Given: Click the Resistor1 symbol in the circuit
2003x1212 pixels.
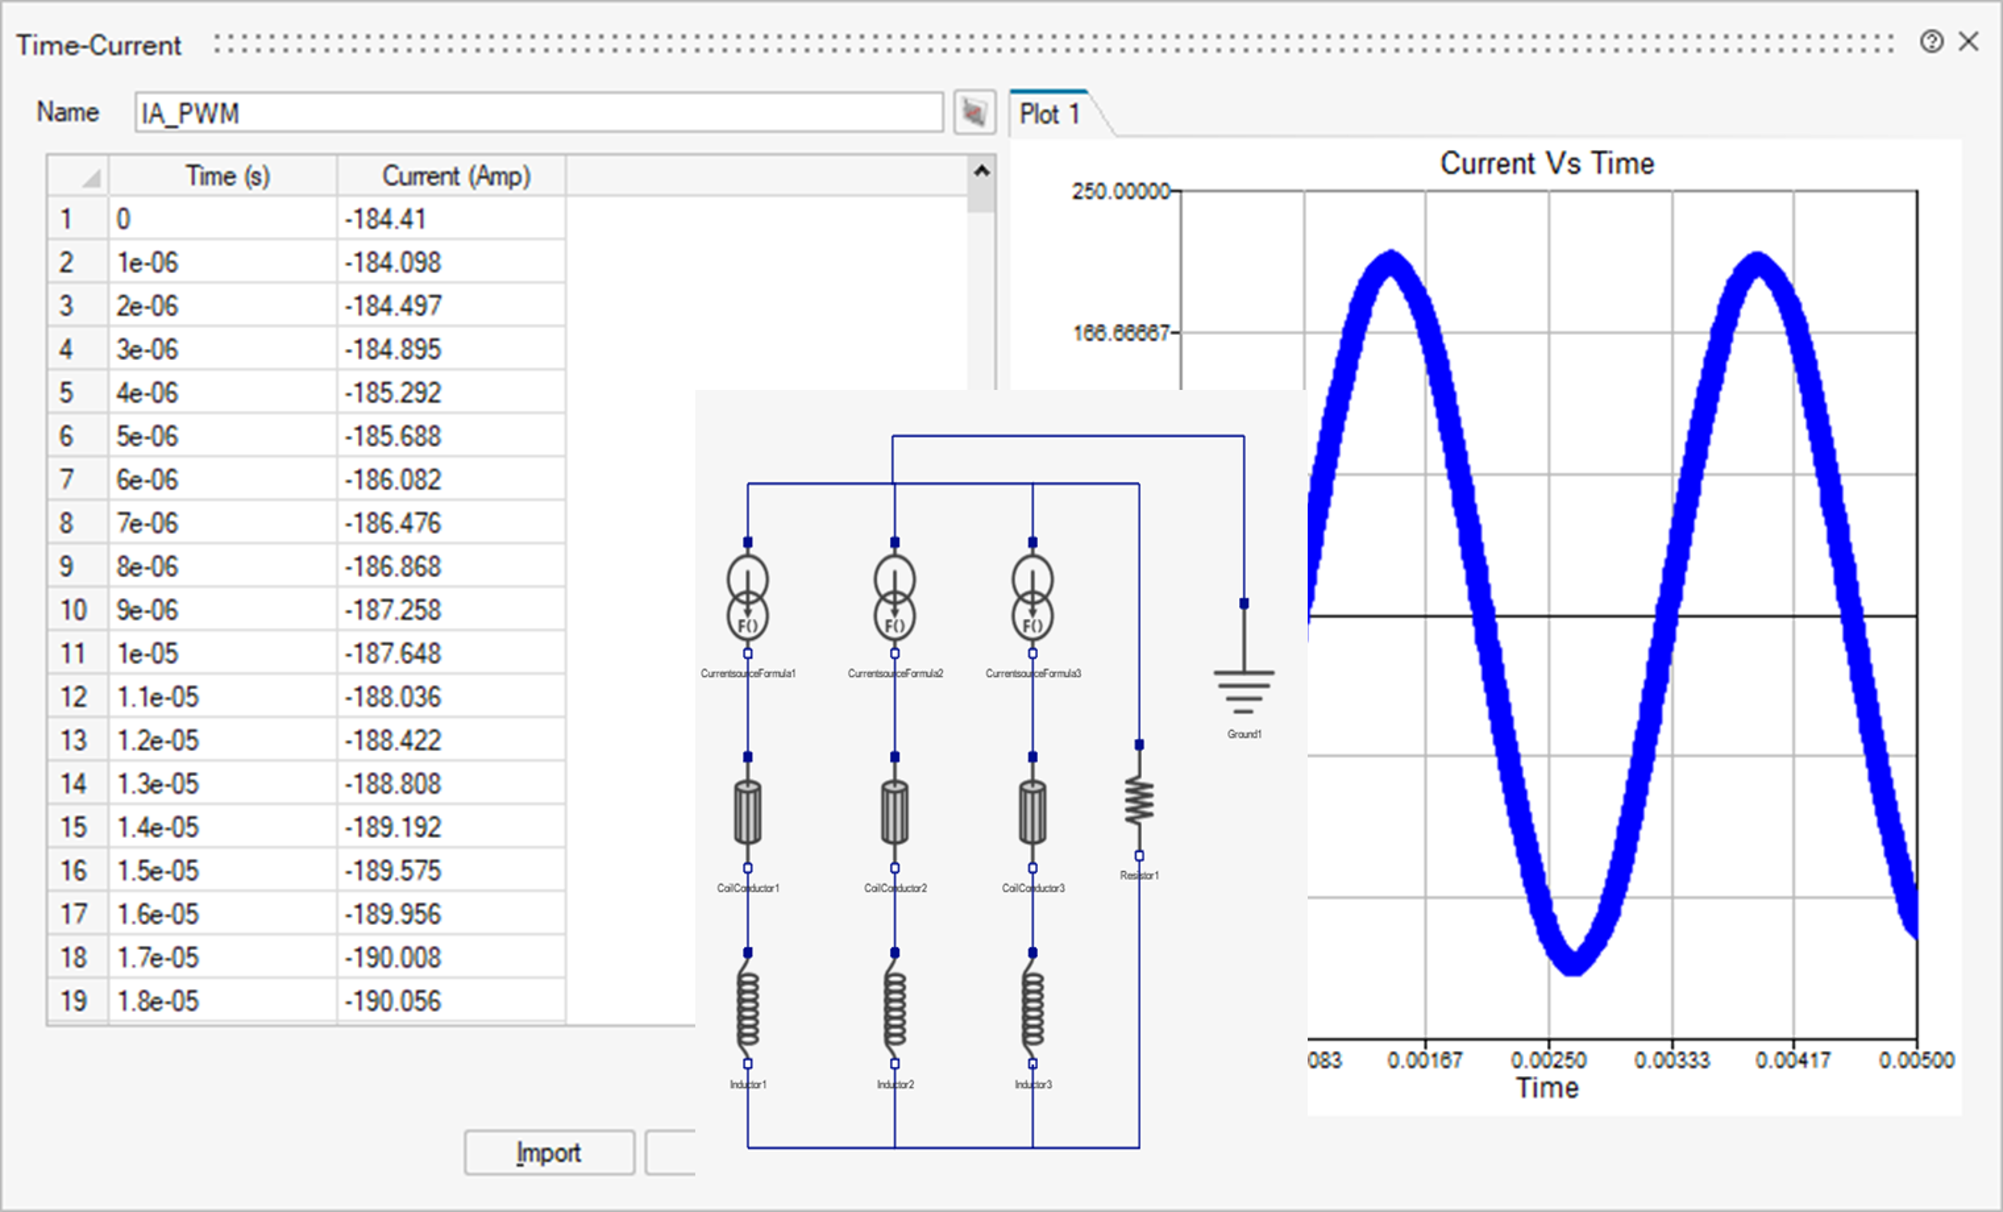Looking at the screenshot, I should click(1139, 800).
